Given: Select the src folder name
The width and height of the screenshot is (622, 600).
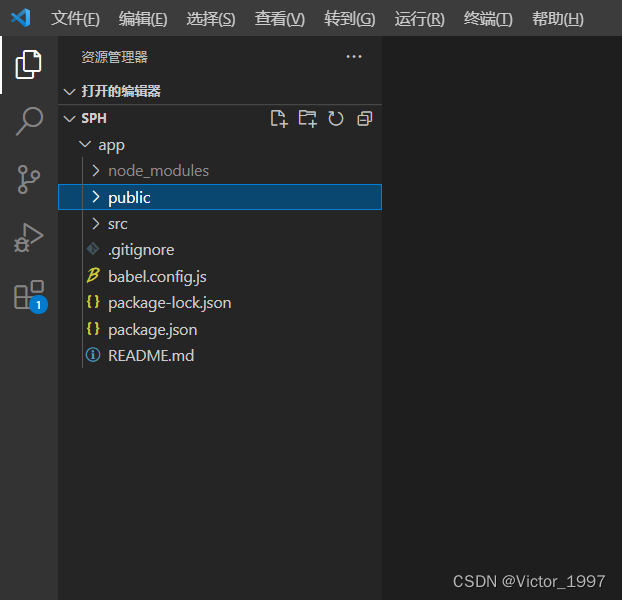Looking at the screenshot, I should (x=117, y=224).
